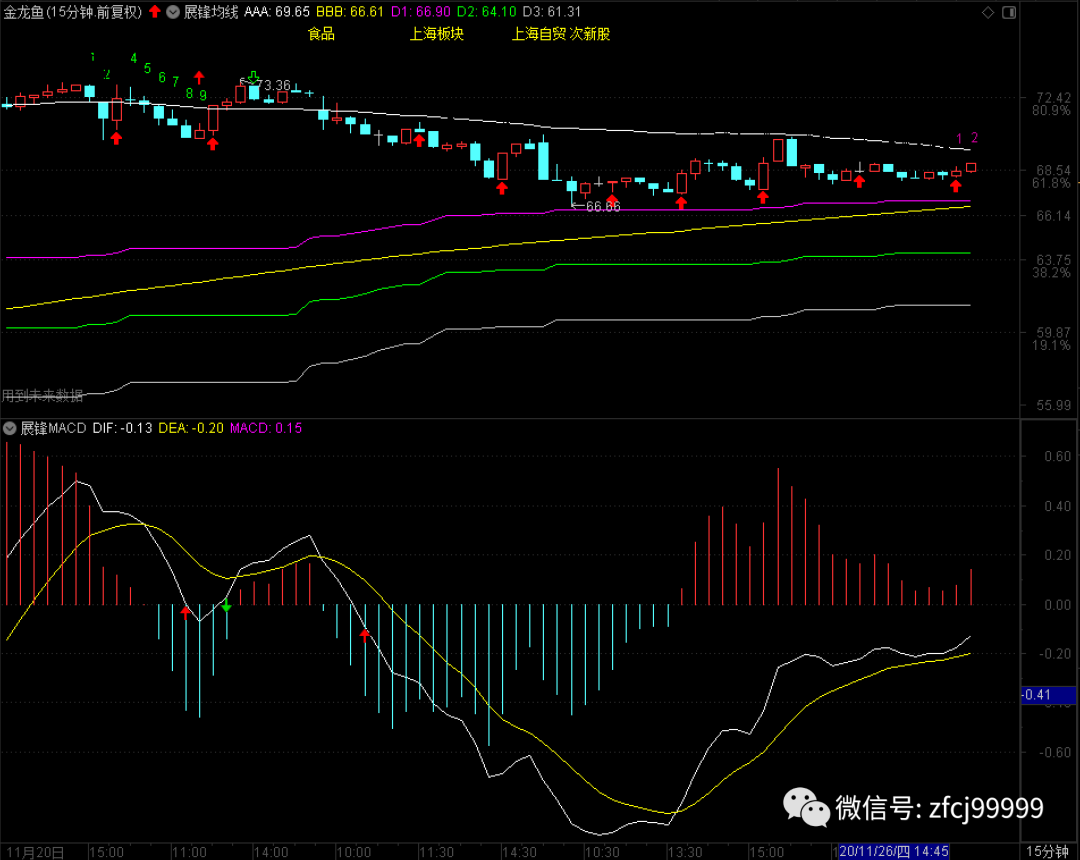Click the 59.87 price axis label
Screen dimensions: 1080x860
1053,333
